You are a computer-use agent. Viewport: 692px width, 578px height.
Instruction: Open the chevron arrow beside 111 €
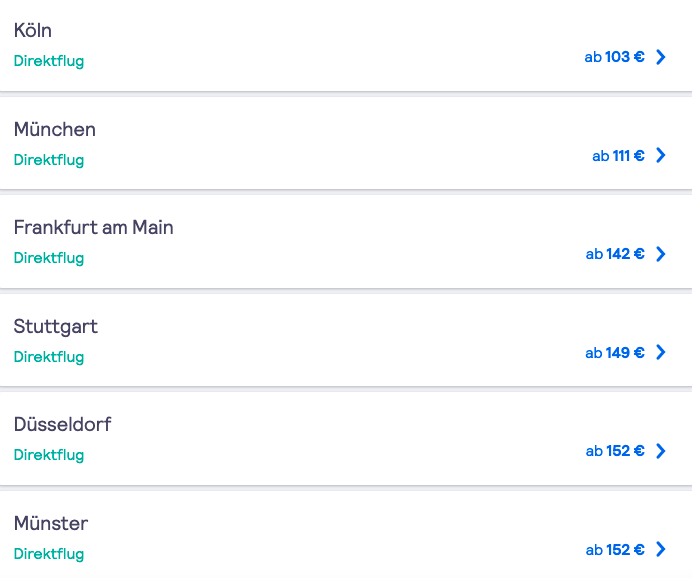pyautogui.click(x=661, y=155)
